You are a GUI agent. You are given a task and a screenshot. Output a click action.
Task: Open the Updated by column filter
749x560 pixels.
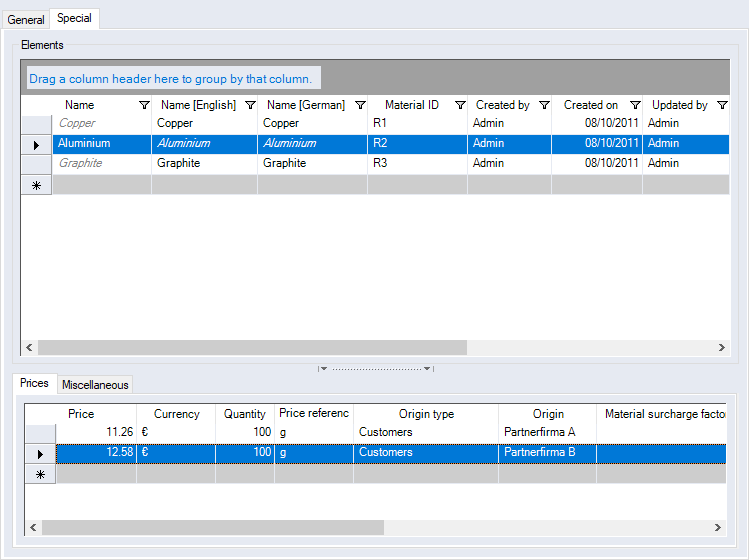721,105
